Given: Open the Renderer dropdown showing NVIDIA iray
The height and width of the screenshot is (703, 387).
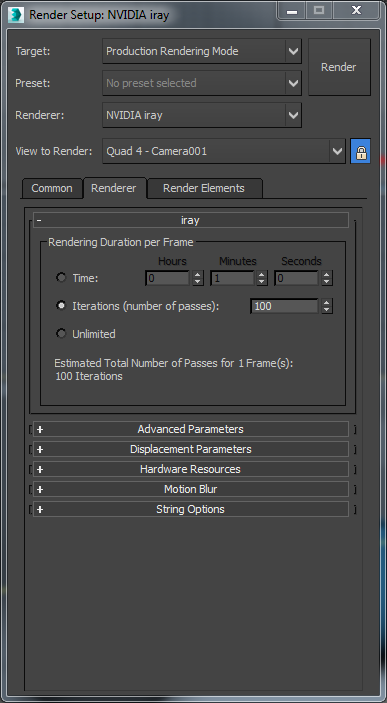Looking at the screenshot, I should [202, 115].
